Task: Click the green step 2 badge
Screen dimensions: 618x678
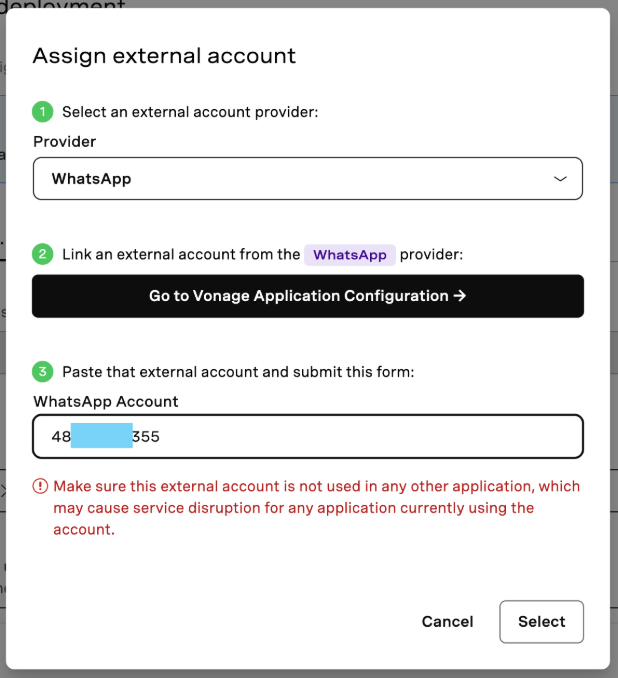Action: [x=42, y=254]
